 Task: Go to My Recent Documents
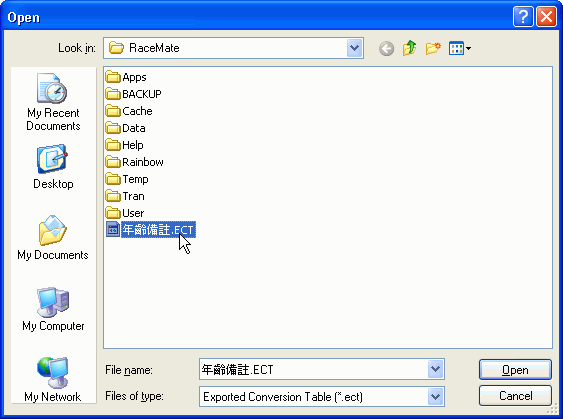coord(53,102)
